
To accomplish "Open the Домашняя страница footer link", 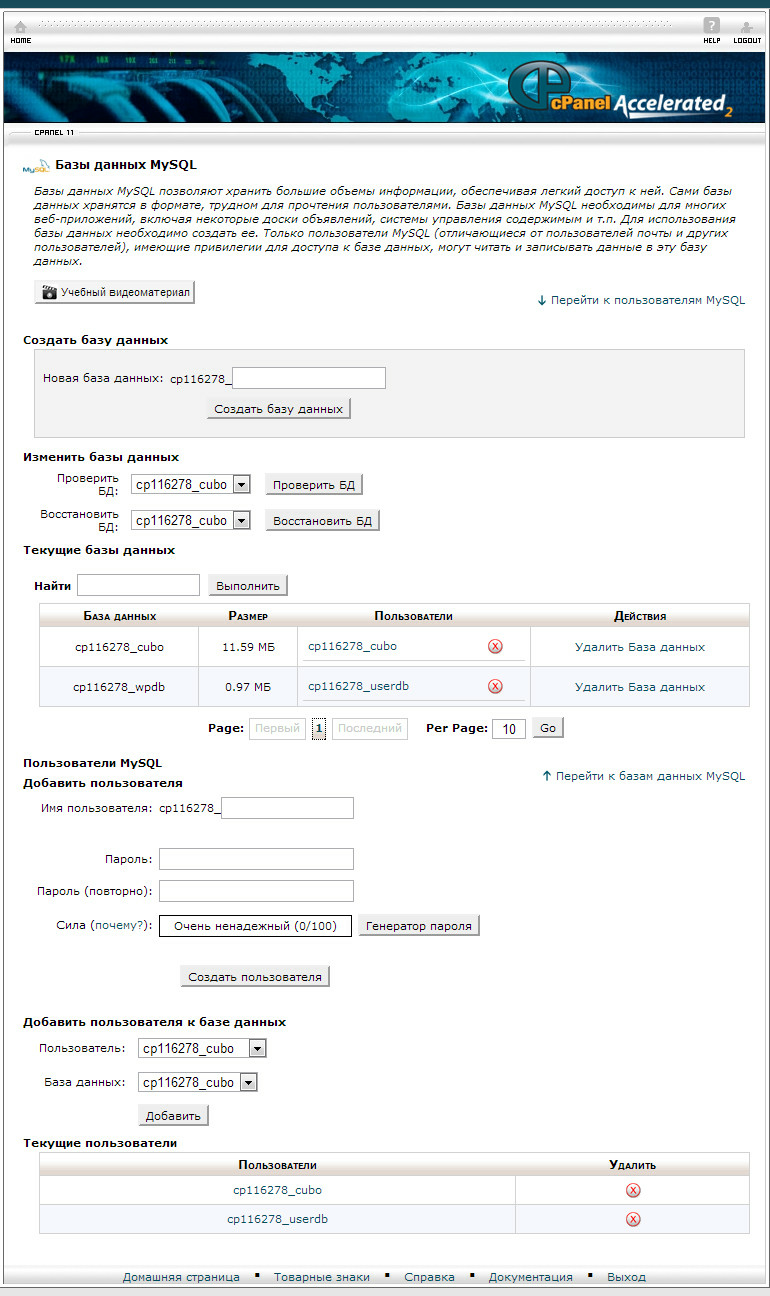I will click(181, 1277).
